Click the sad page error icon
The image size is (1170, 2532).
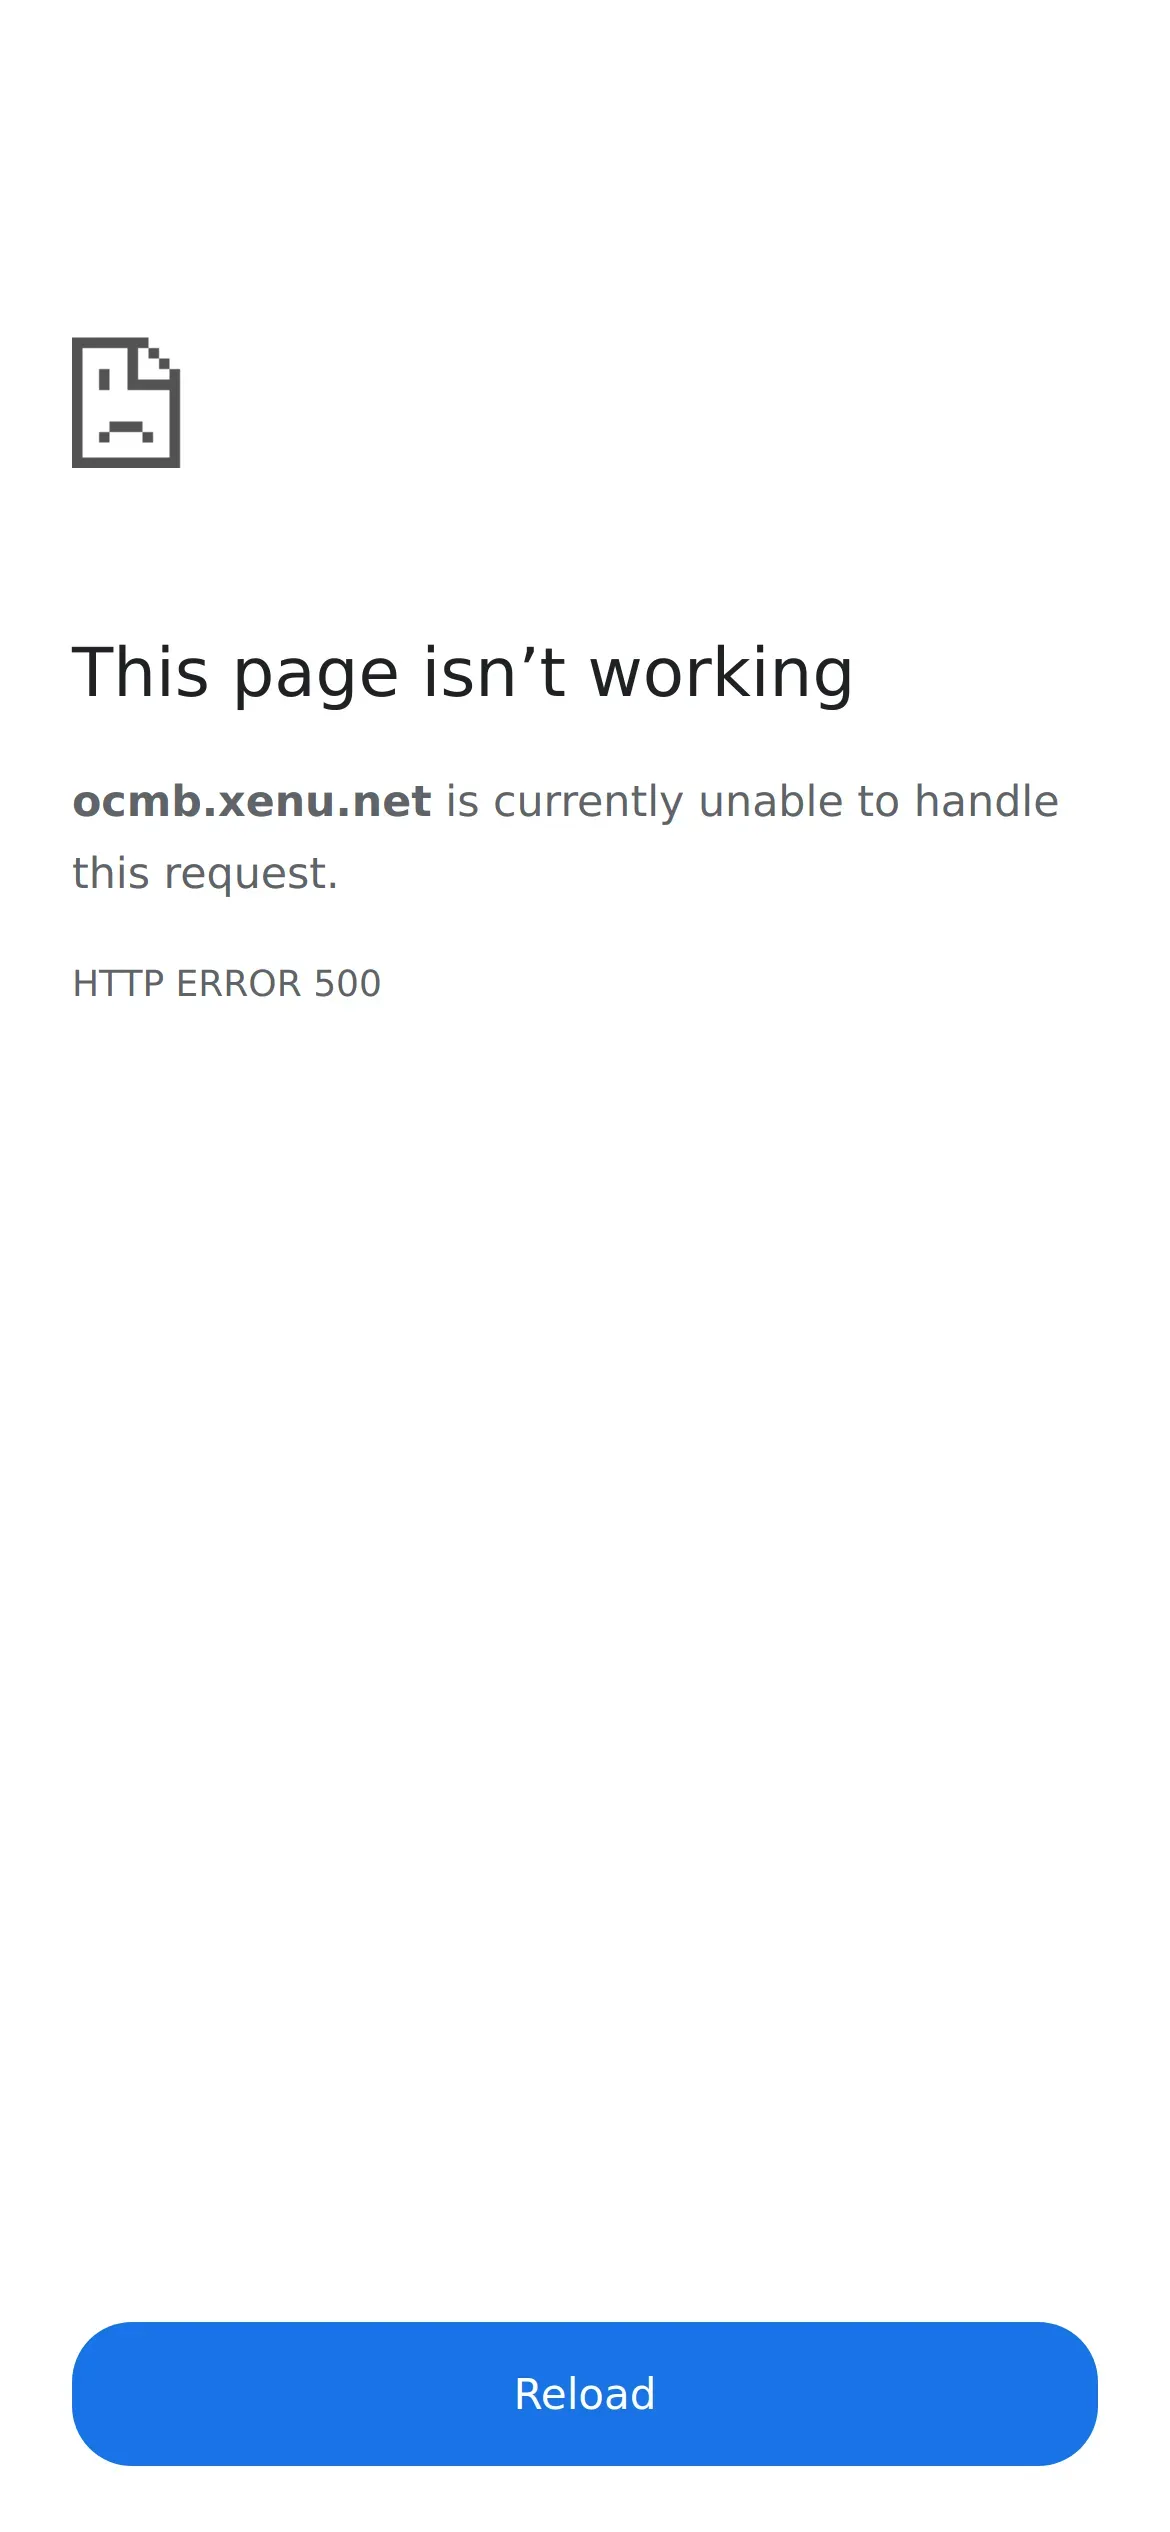coord(126,402)
